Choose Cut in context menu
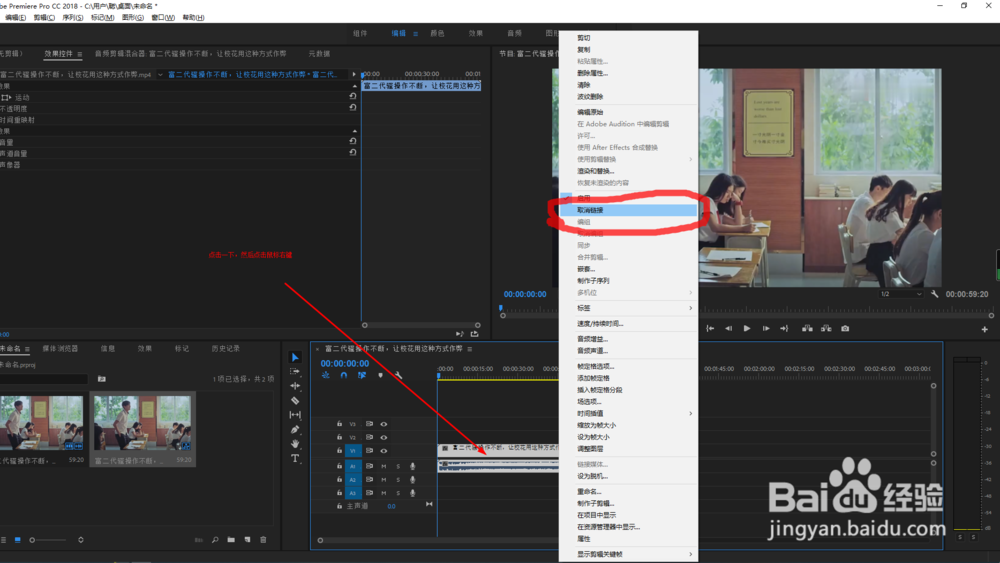 tap(628, 38)
